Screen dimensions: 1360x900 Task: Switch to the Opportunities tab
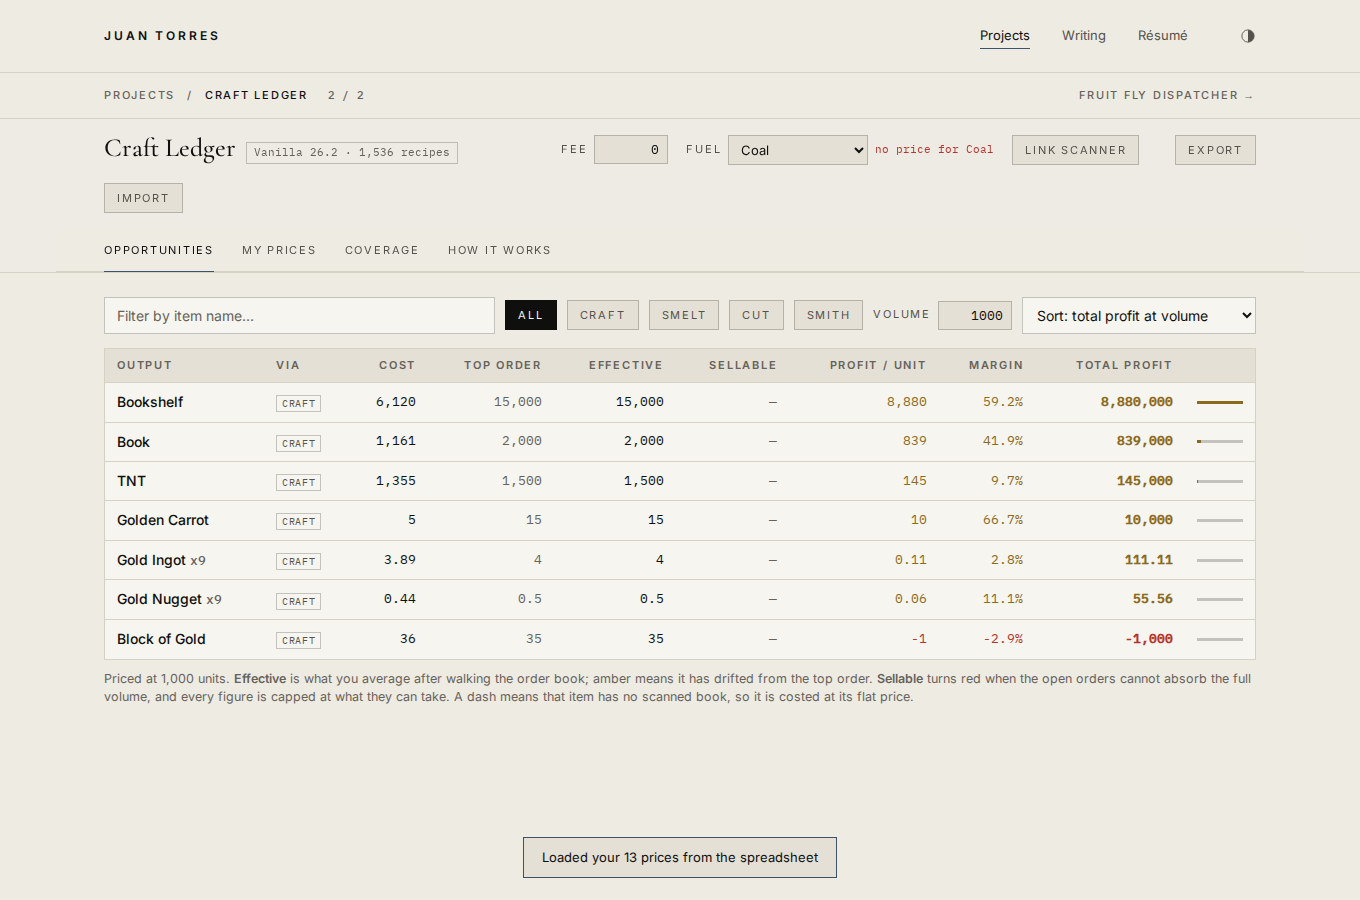pyautogui.click(x=159, y=250)
